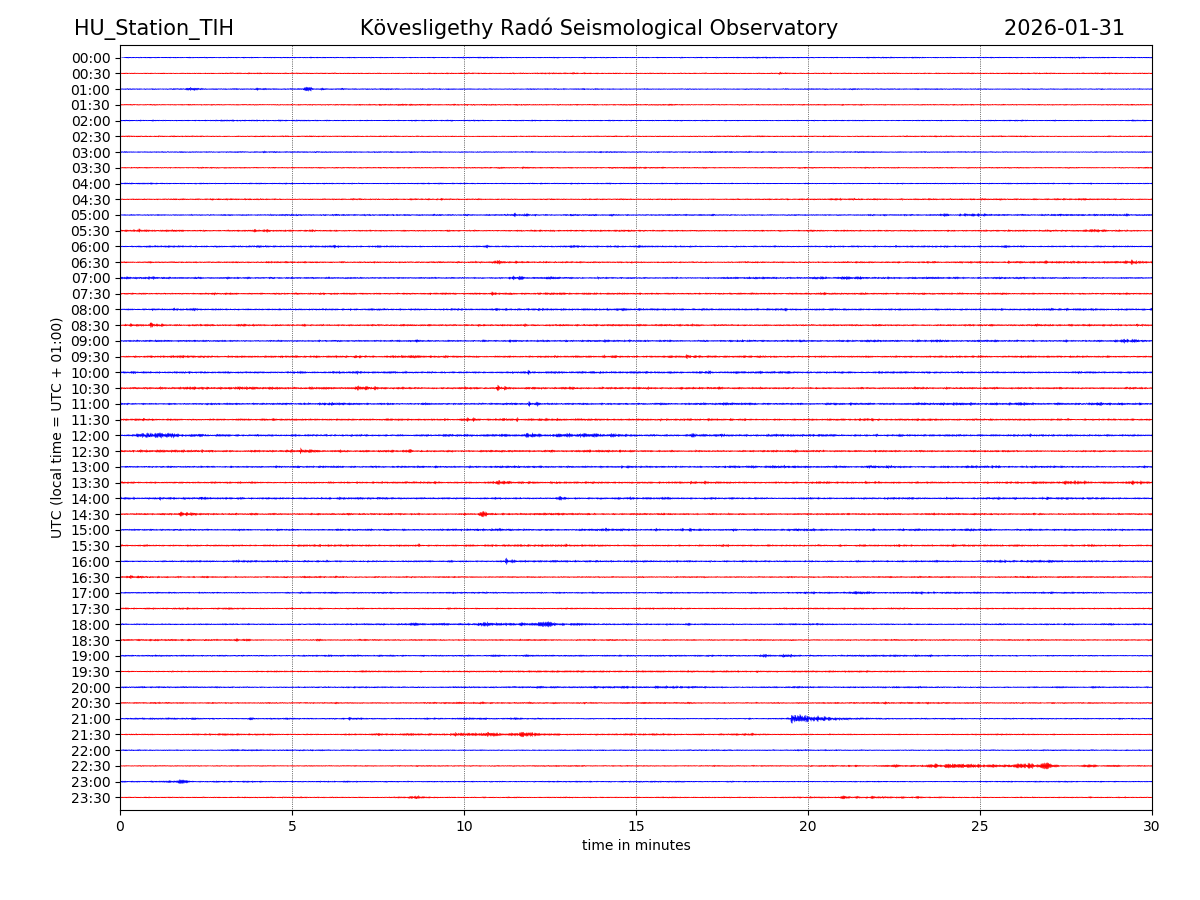The height and width of the screenshot is (900, 1200).
Task: Select the 12:00 row label
Action: pos(91,436)
